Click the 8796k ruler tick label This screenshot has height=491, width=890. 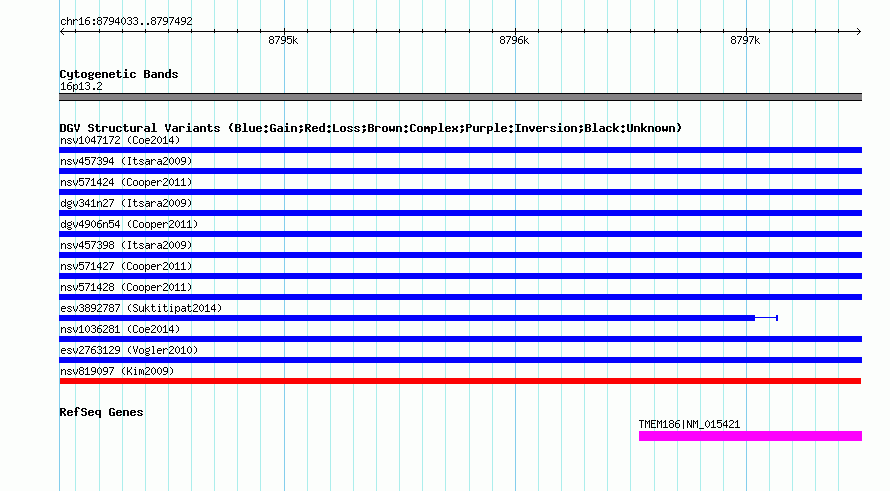point(514,40)
